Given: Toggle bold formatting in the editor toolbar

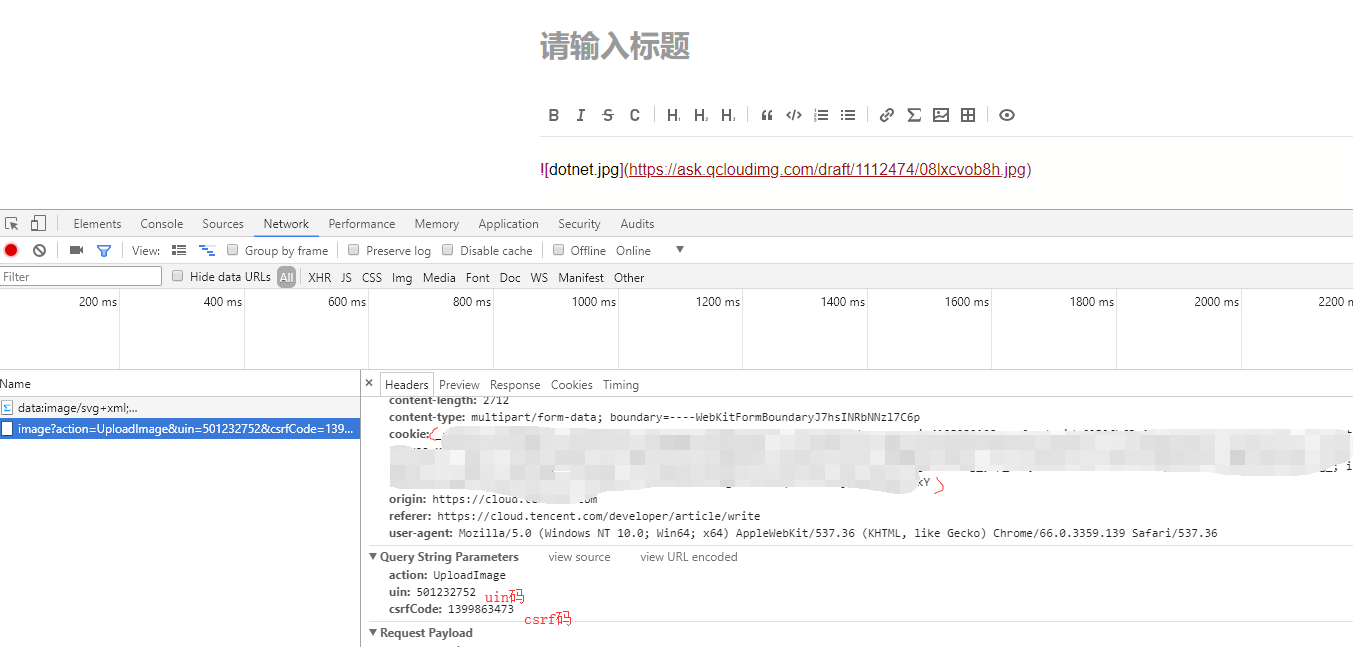Looking at the screenshot, I should [554, 115].
